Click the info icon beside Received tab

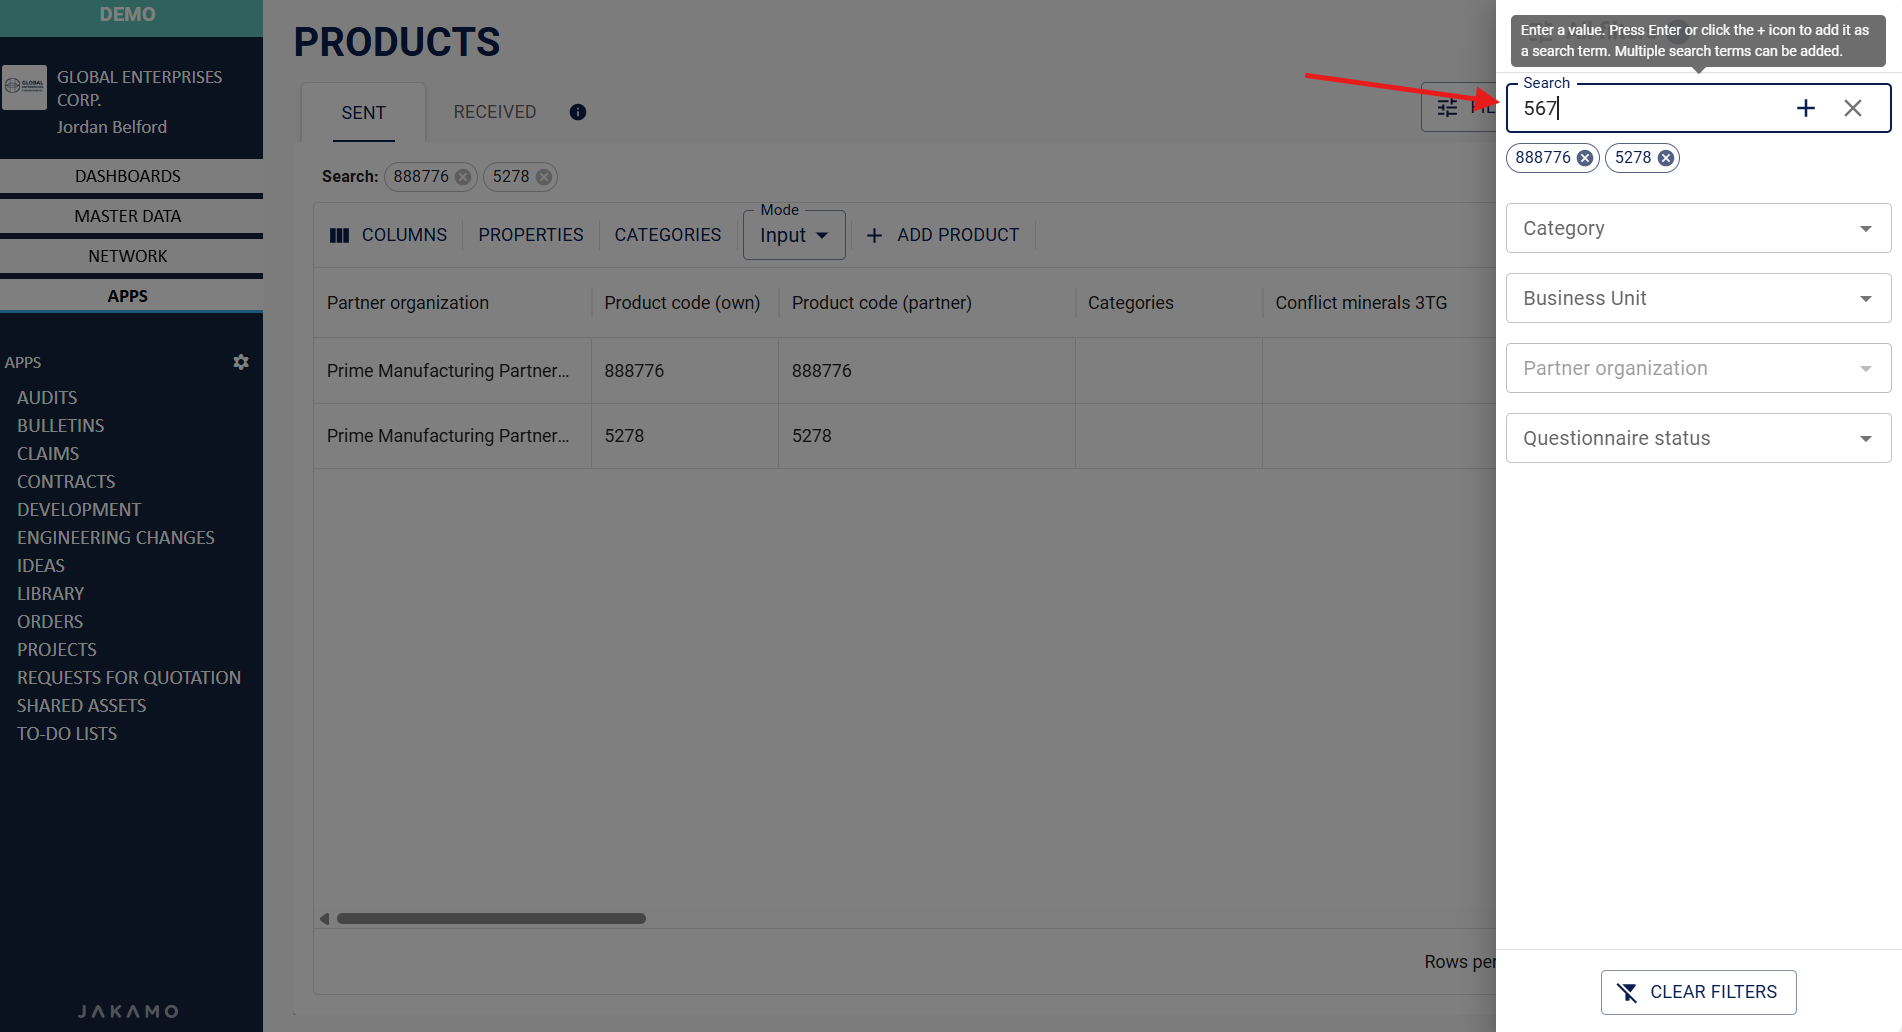click(x=578, y=112)
